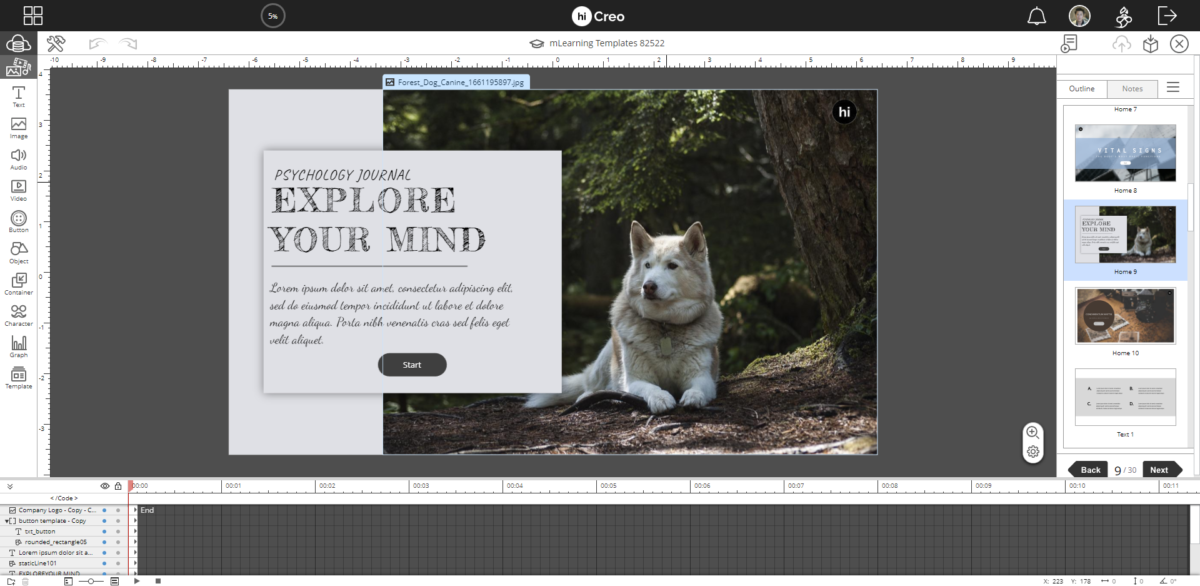Expand rounded_rectangle05 layer timeline arrow
Image resolution: width=1200 pixels, height=586 pixels.
(135, 542)
